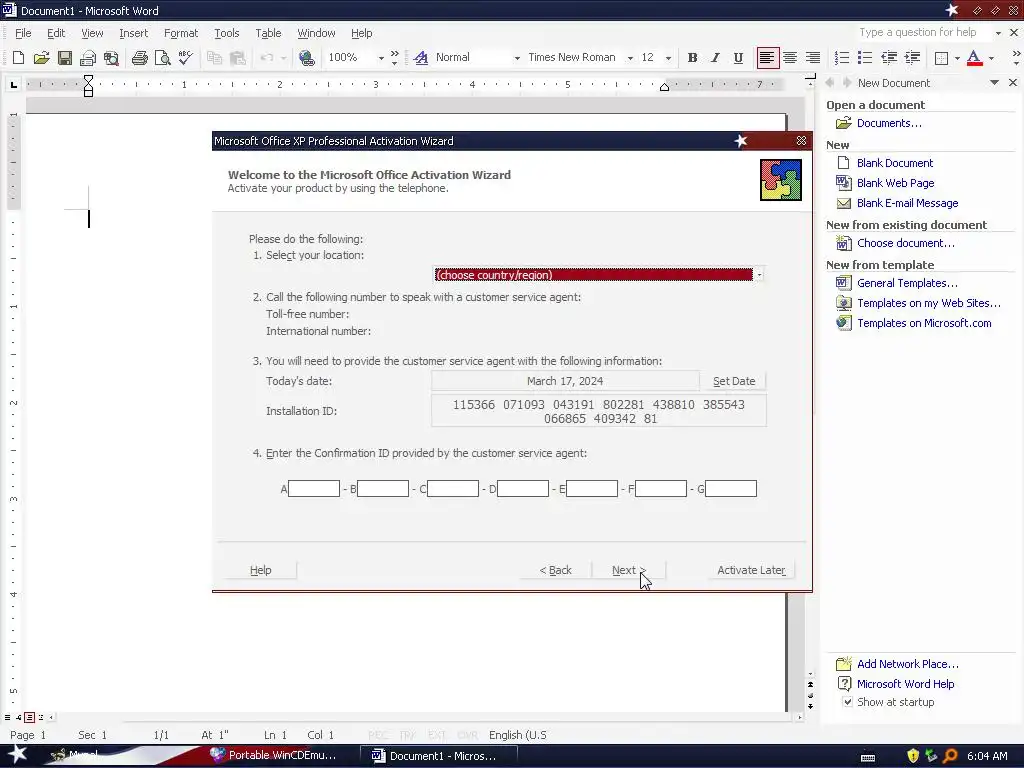
Task: Open the File menu
Action: pos(23,33)
